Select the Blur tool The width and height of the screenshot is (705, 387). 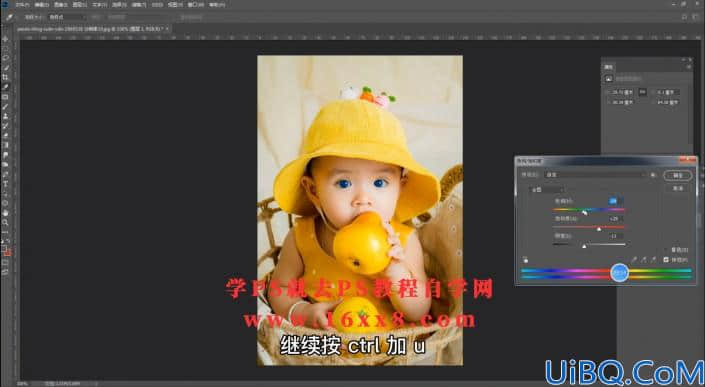[x=5, y=155]
